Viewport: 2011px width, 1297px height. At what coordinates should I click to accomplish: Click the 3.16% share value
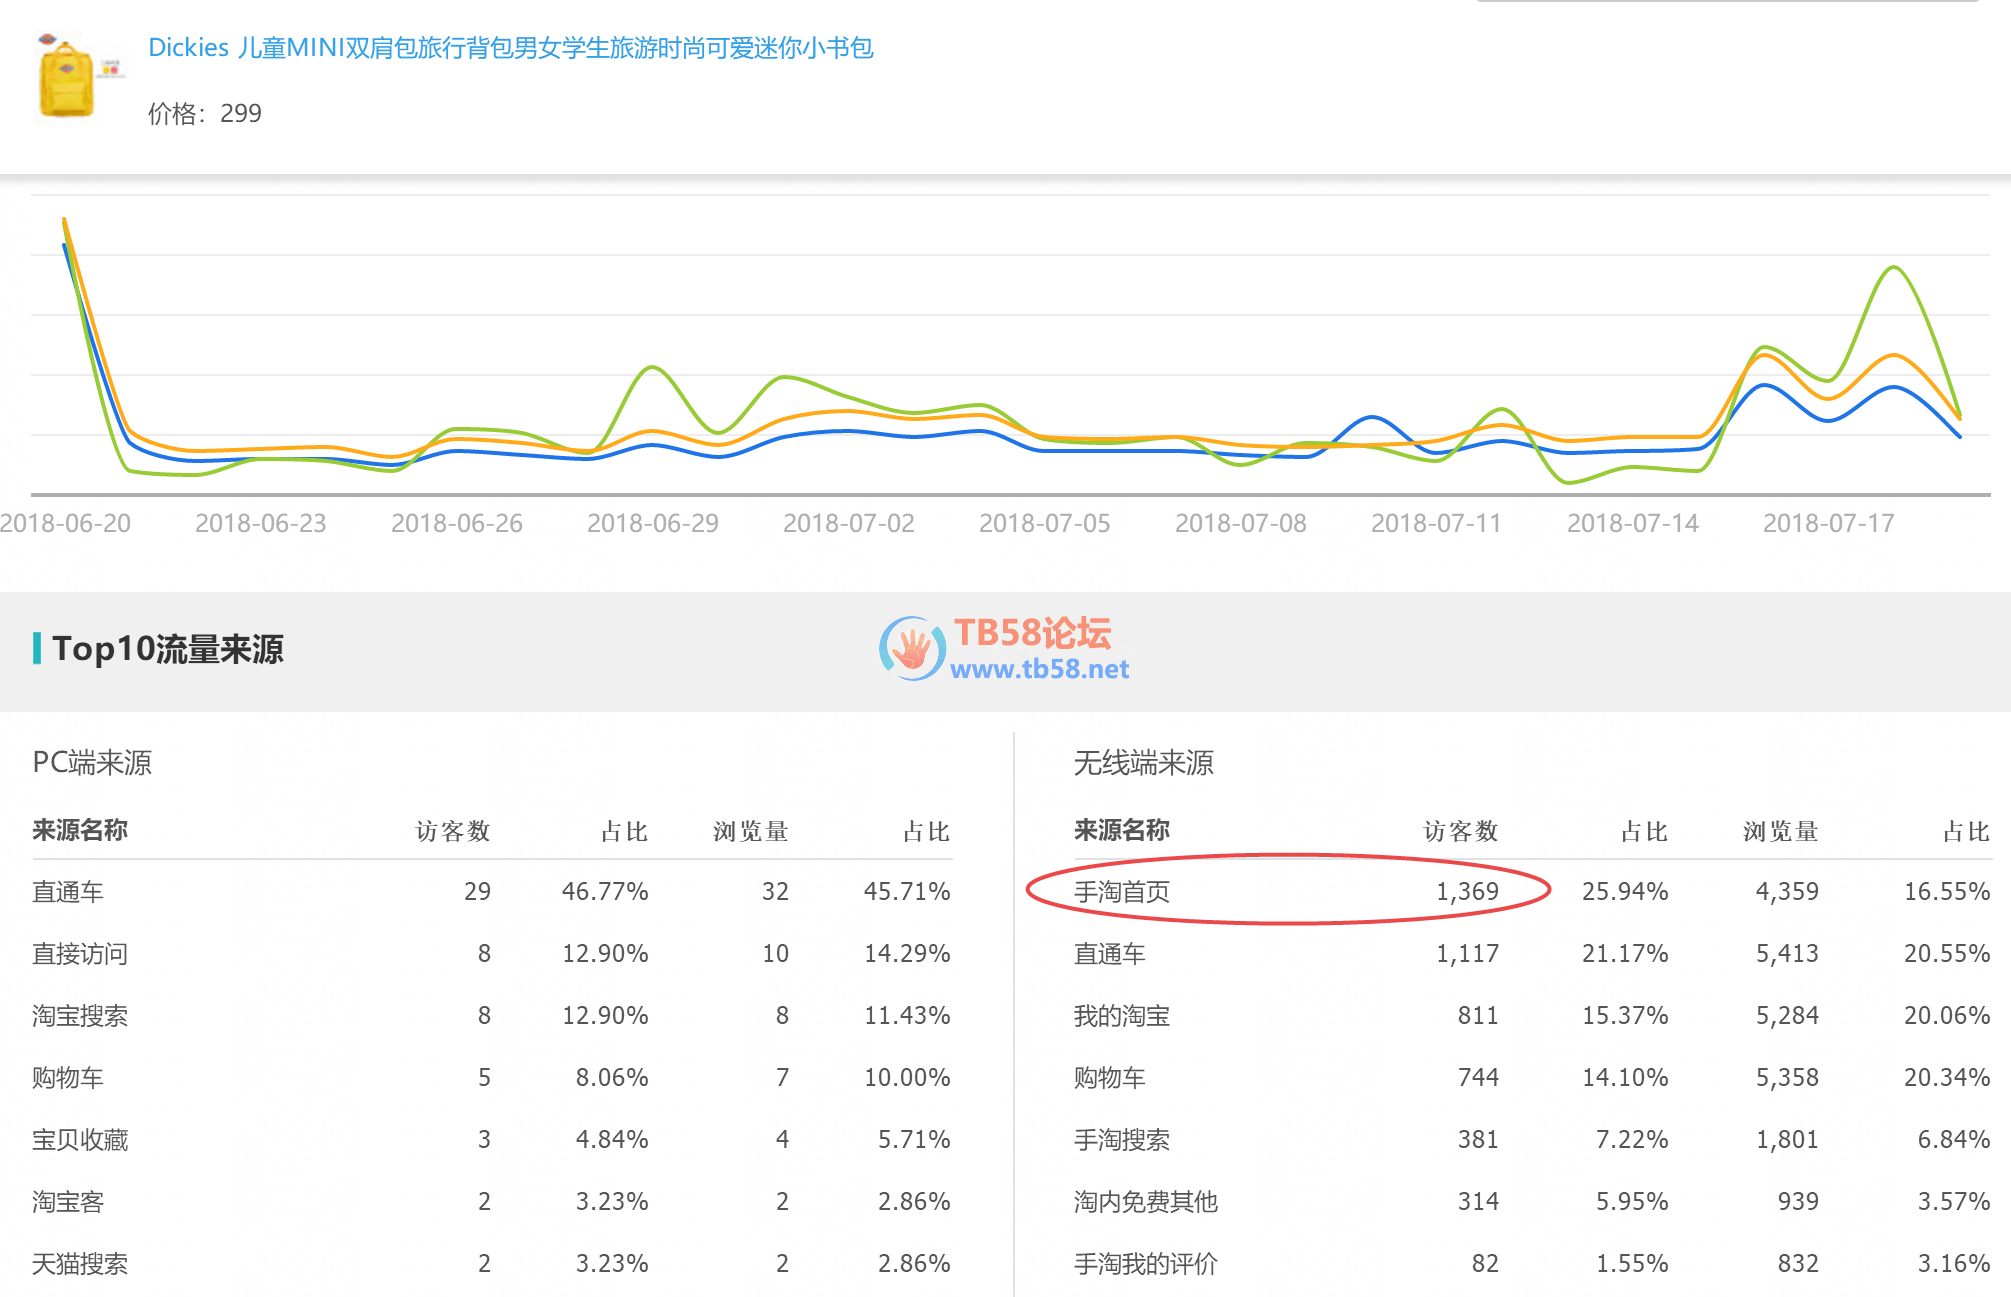1954,1263
